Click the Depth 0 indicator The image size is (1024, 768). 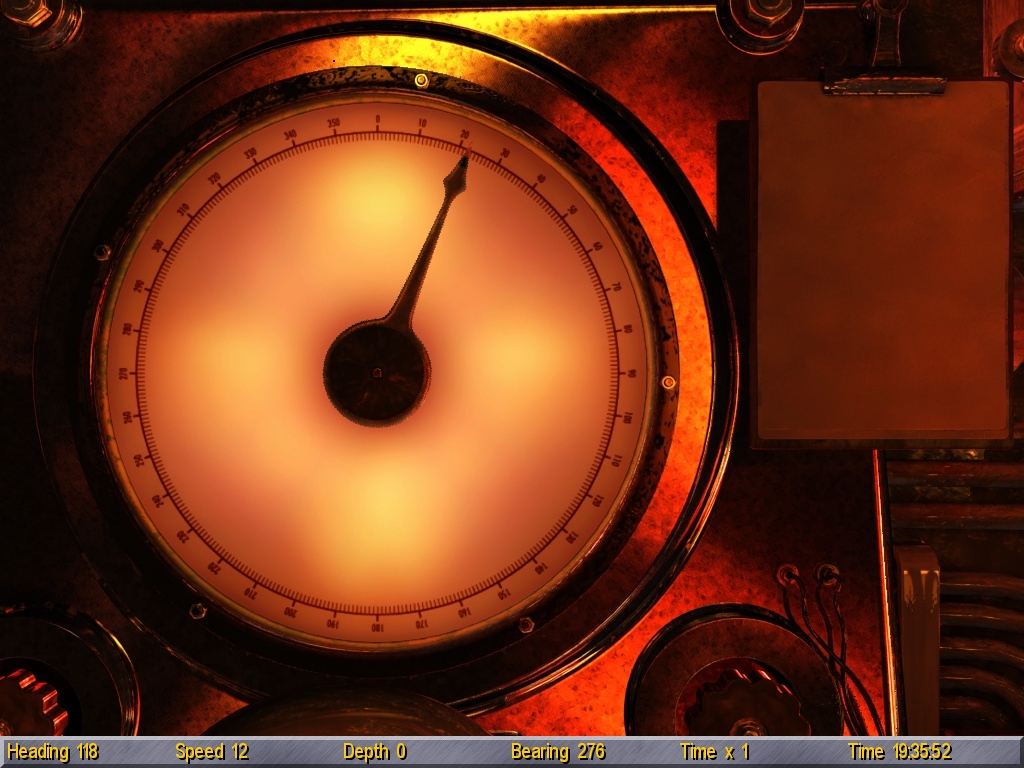[x=374, y=752]
